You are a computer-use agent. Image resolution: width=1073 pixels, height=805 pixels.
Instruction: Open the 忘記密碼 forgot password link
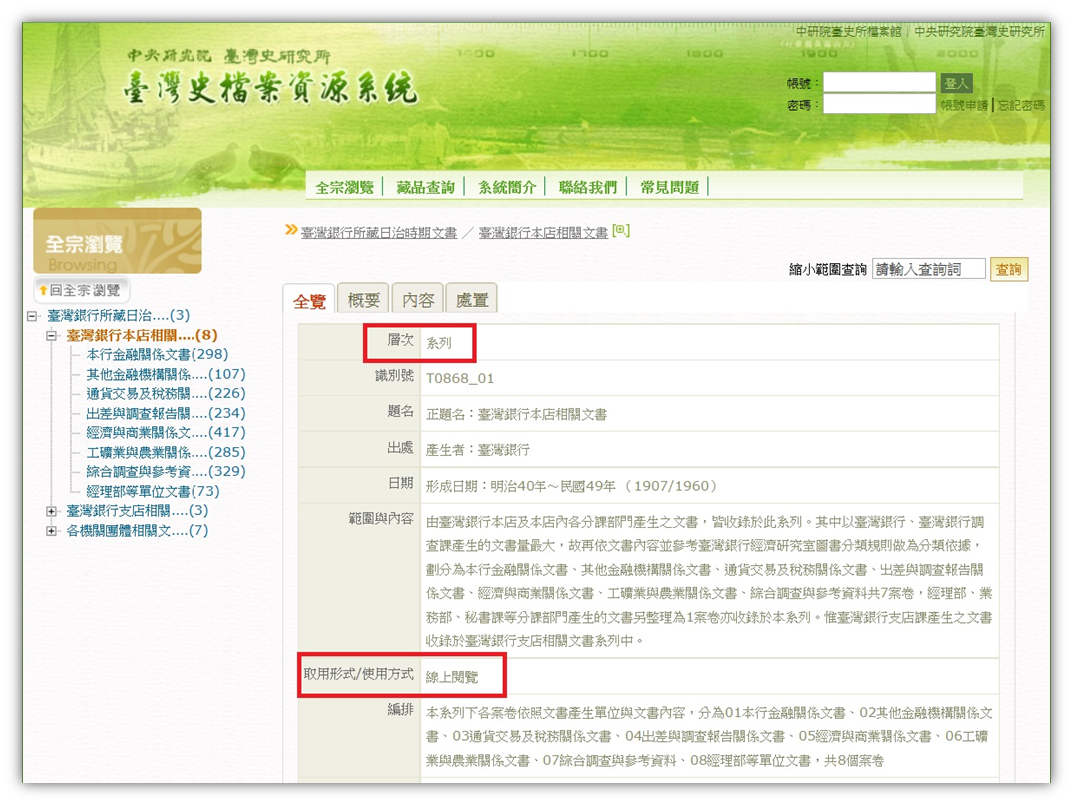point(1020,105)
